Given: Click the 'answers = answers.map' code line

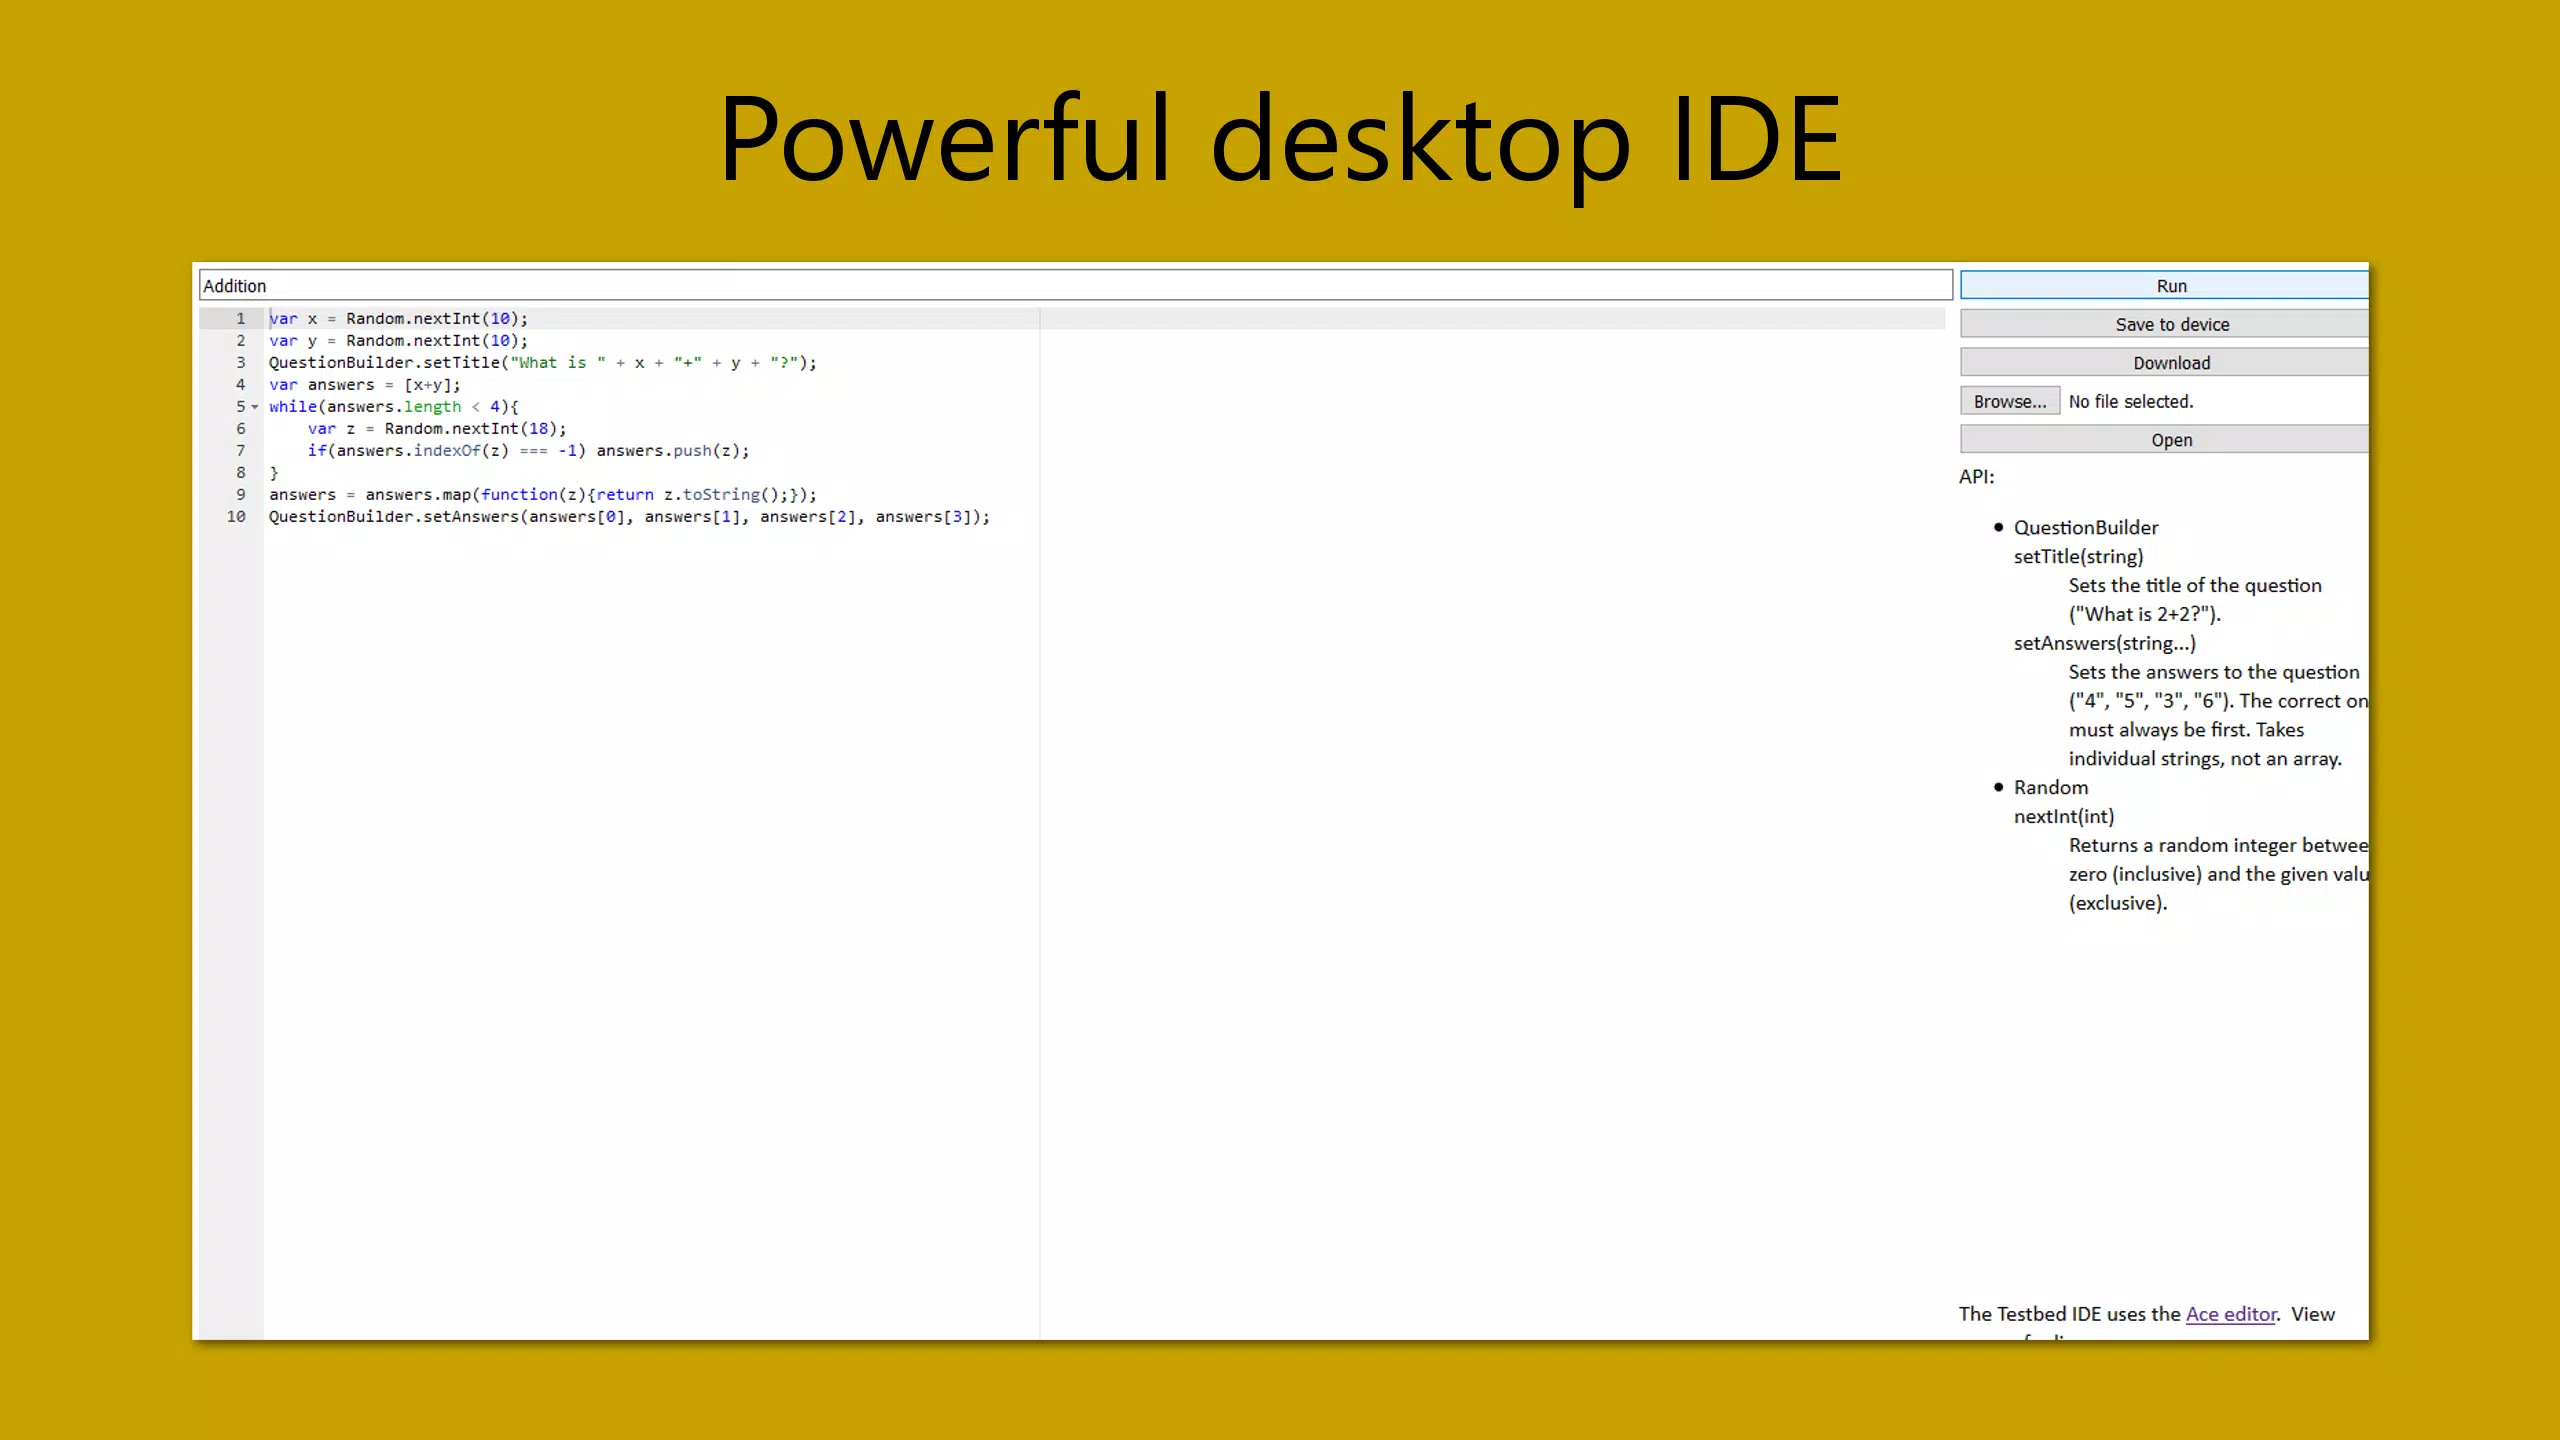Looking at the screenshot, I should [x=543, y=494].
